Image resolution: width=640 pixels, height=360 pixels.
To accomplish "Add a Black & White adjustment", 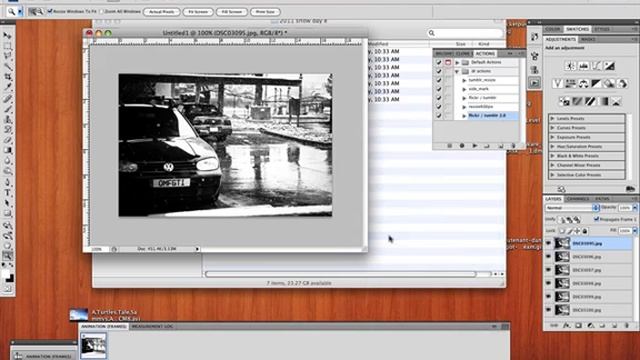I will 596,84.
